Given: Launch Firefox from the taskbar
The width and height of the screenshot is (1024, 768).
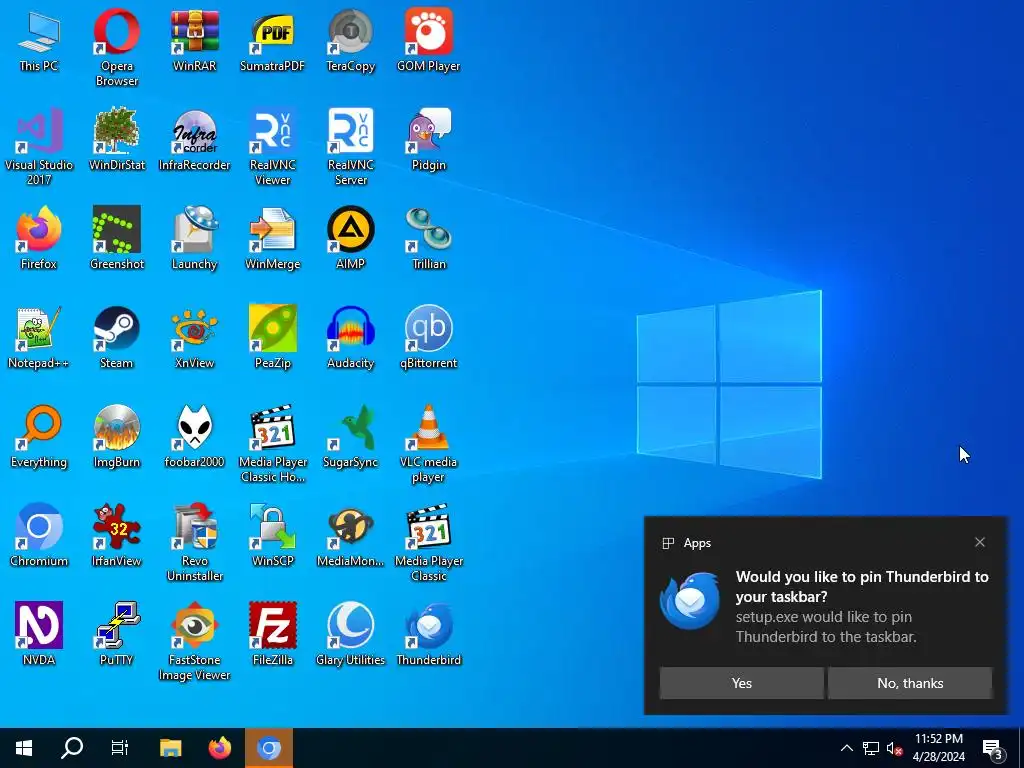Looking at the screenshot, I should (219, 748).
